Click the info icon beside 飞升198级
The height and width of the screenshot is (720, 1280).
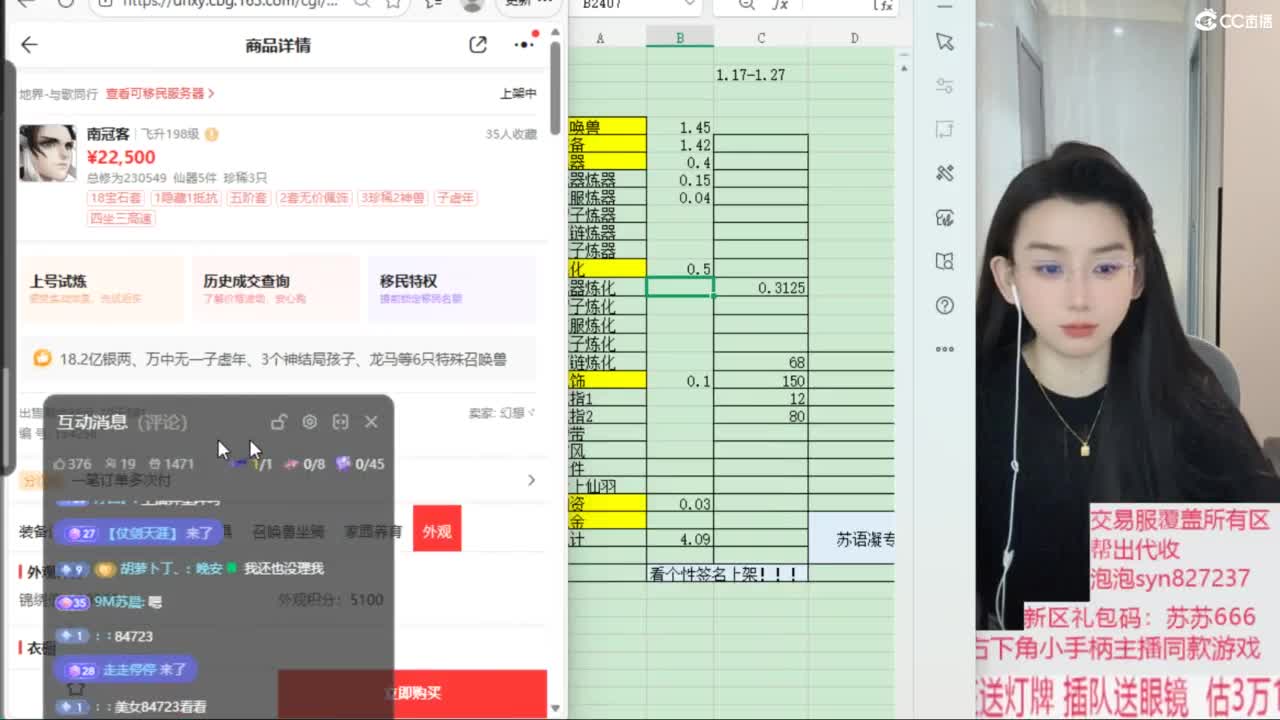[212, 134]
